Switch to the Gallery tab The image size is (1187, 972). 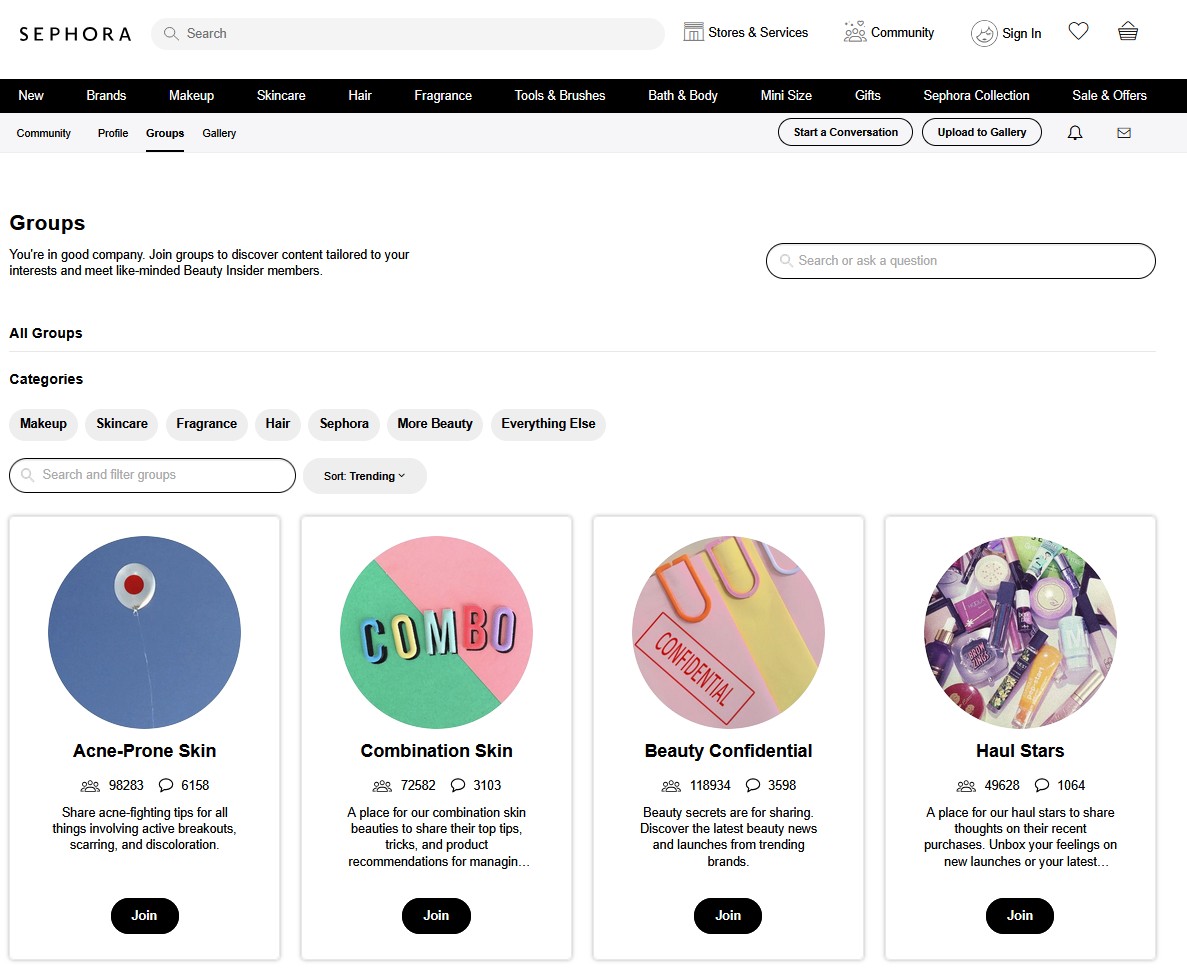pos(219,133)
